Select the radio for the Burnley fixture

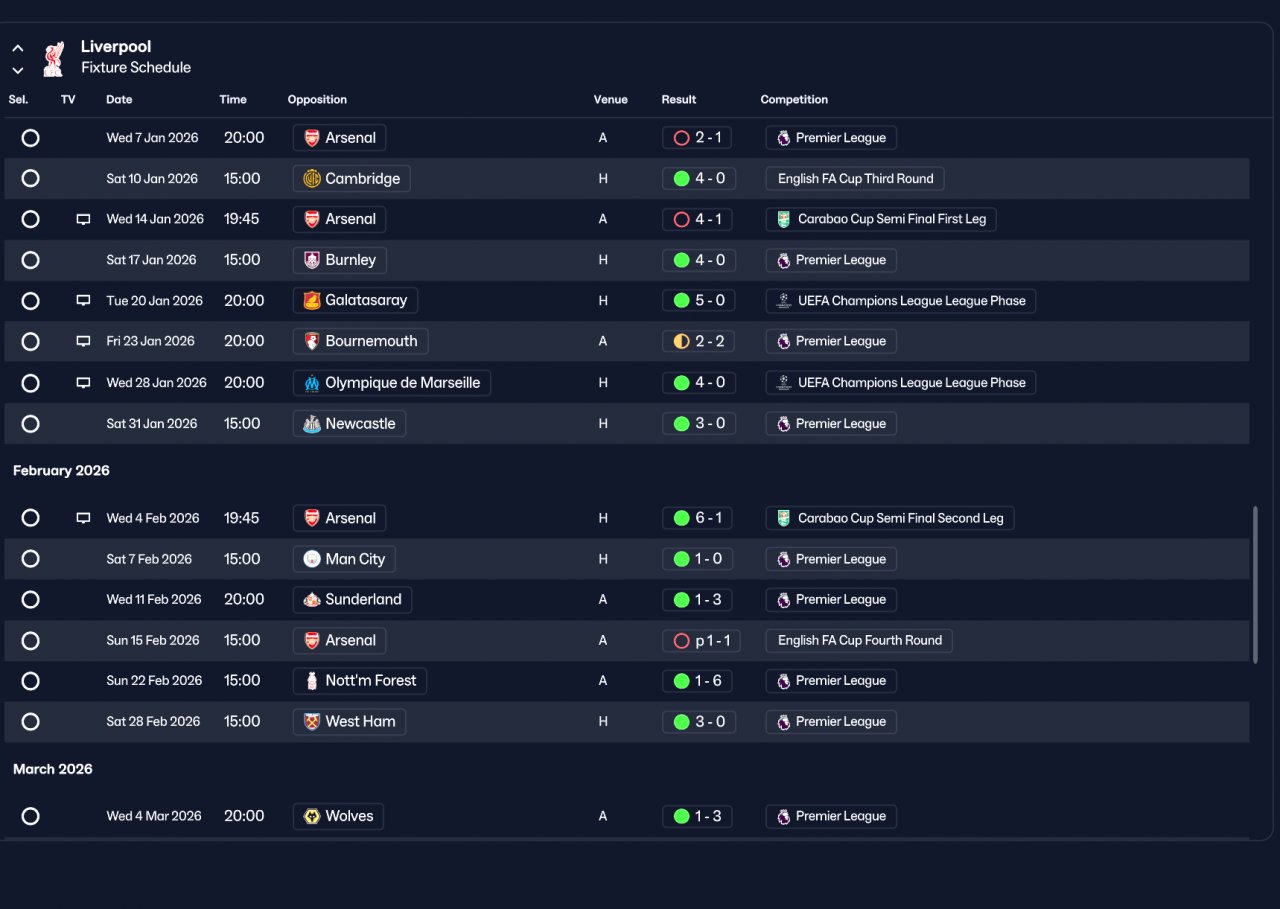[x=30, y=260]
